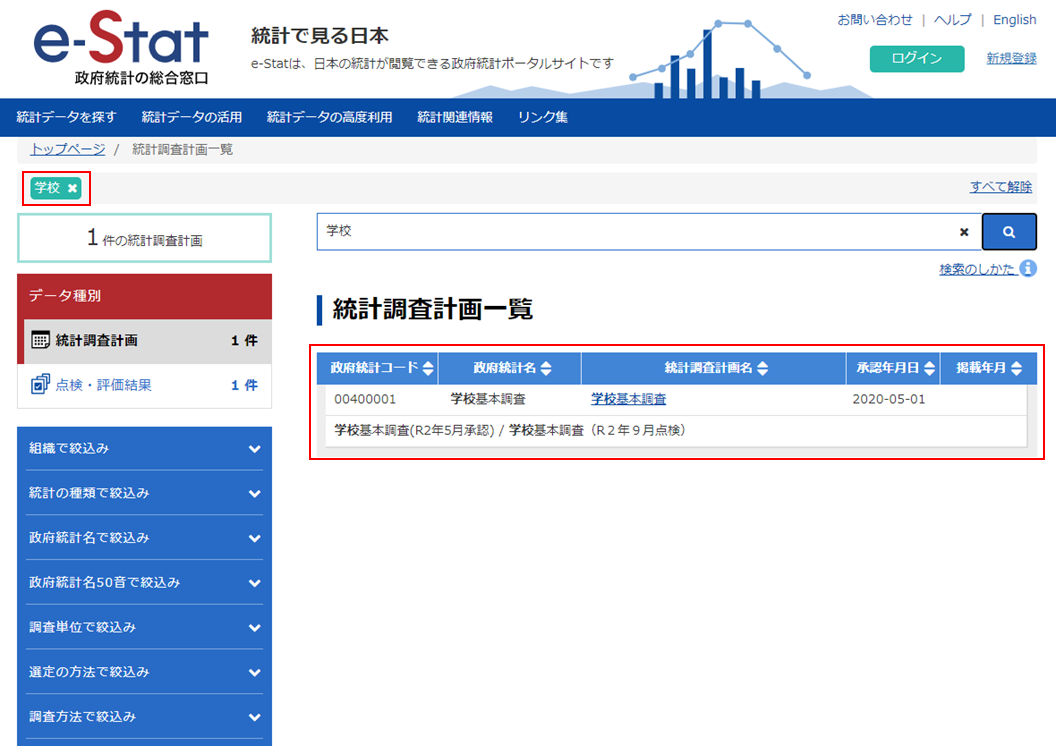Open ヘルプ link
Viewport: 1056px width, 746px height.
[x=952, y=20]
